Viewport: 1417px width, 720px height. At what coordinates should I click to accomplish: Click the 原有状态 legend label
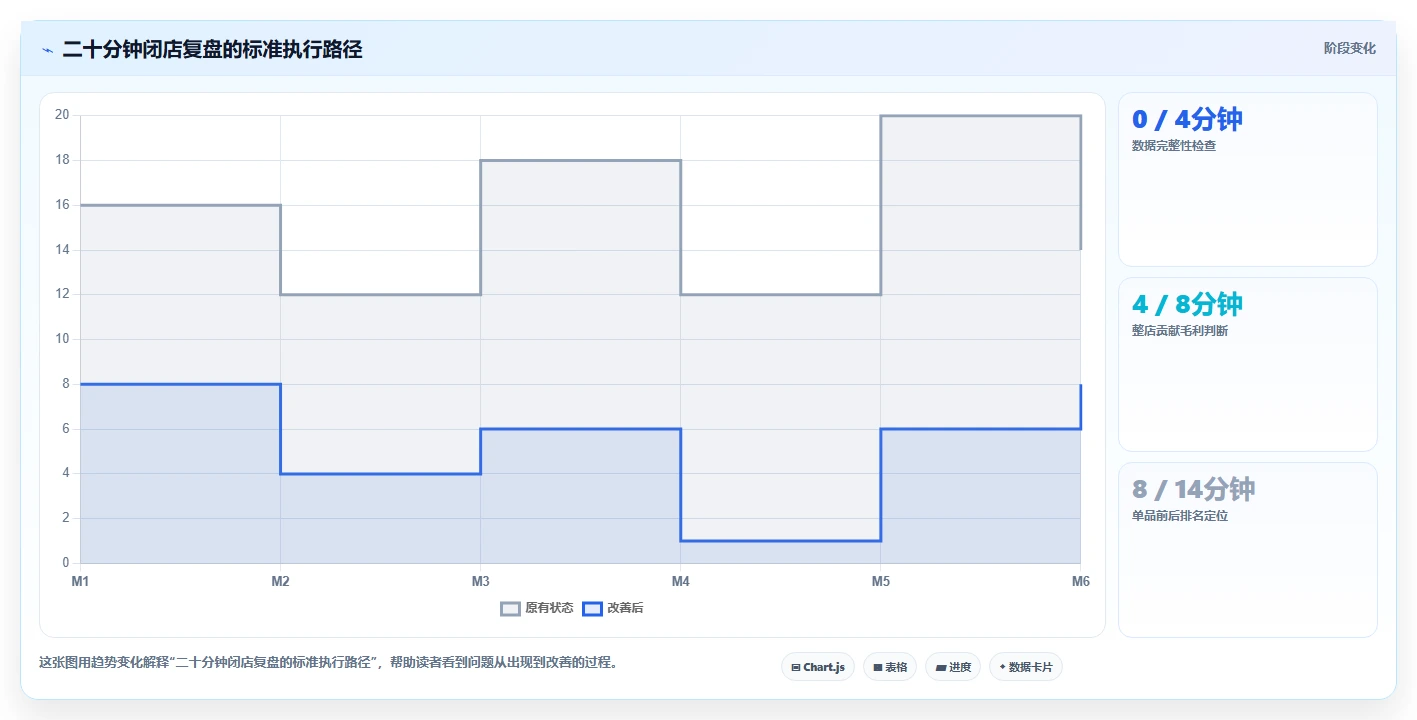pyautogui.click(x=549, y=608)
